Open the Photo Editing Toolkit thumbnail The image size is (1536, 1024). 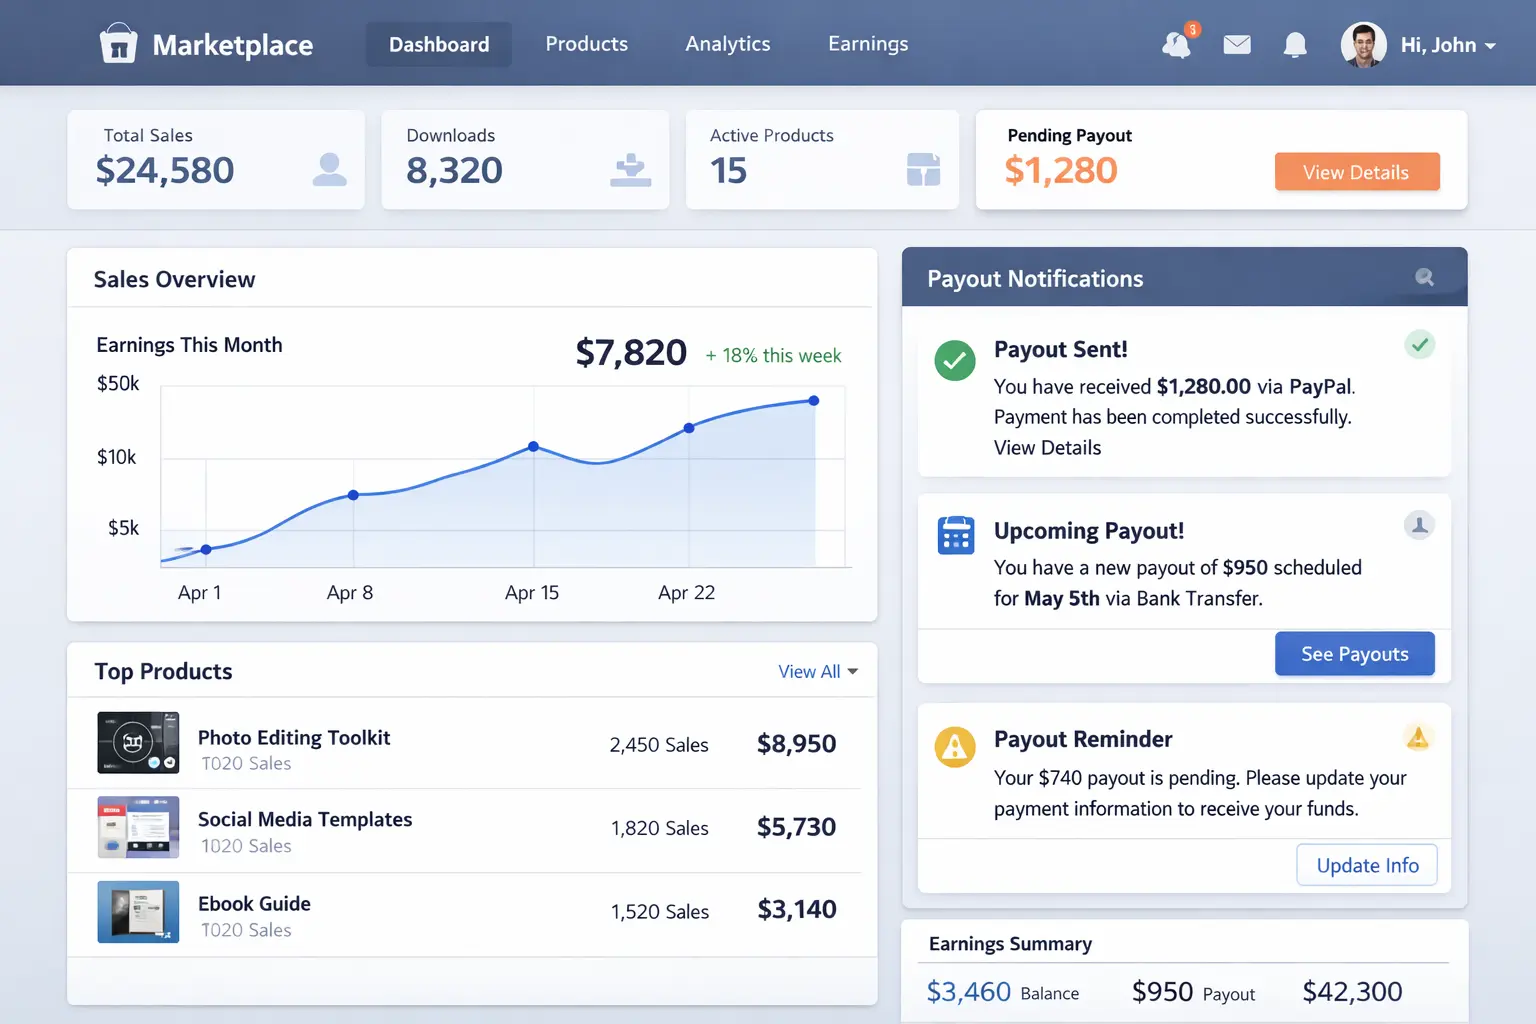pos(137,743)
